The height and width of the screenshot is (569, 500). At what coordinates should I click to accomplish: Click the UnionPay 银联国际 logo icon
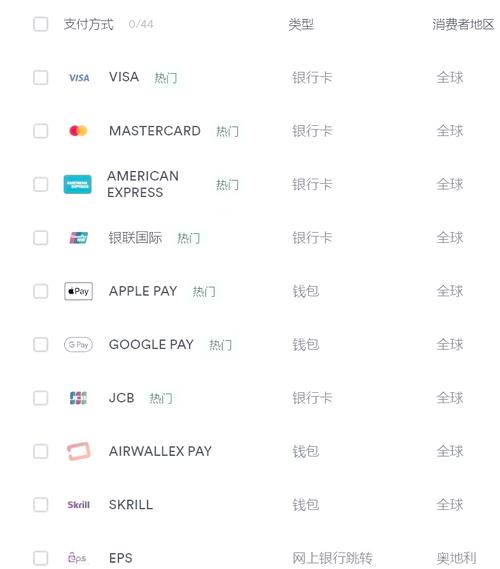coord(78,238)
